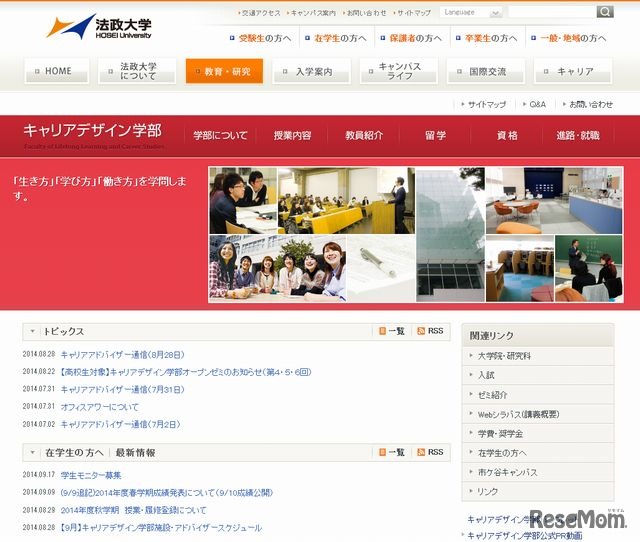Click the search magnifier button
This screenshot has width=640, height=542.
click(604, 12)
